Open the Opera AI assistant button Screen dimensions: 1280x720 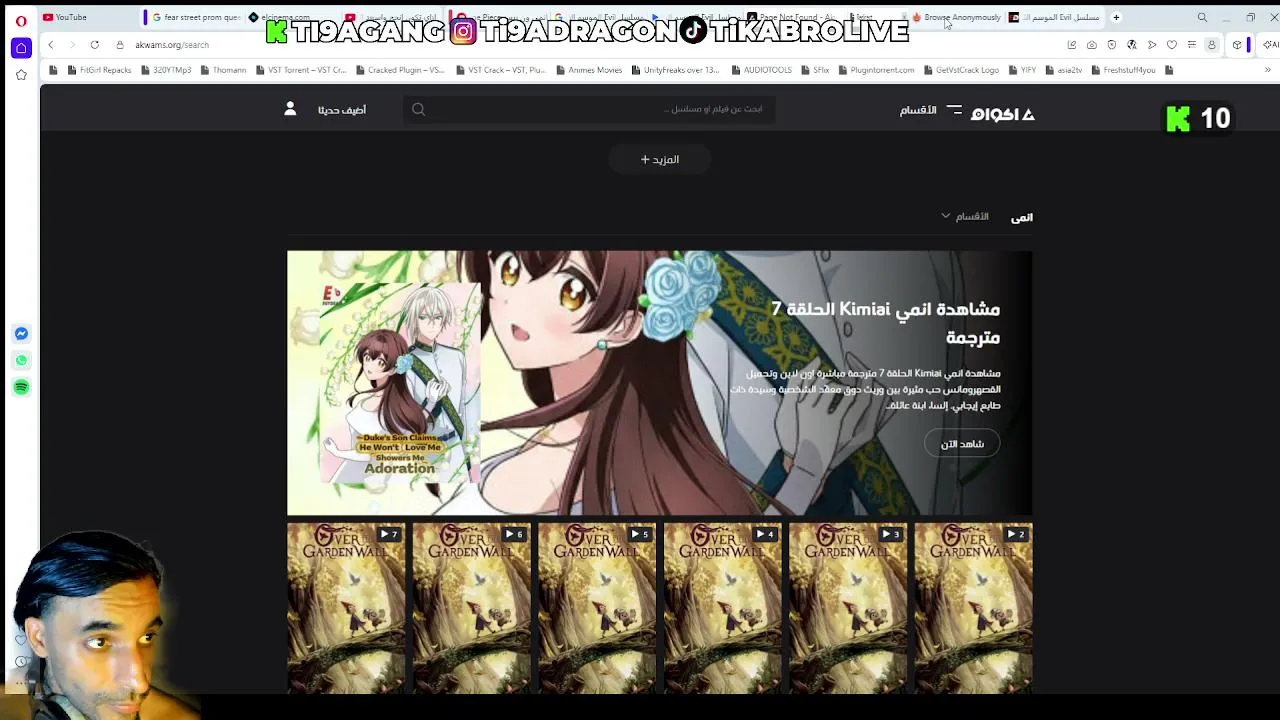(x=1271, y=45)
